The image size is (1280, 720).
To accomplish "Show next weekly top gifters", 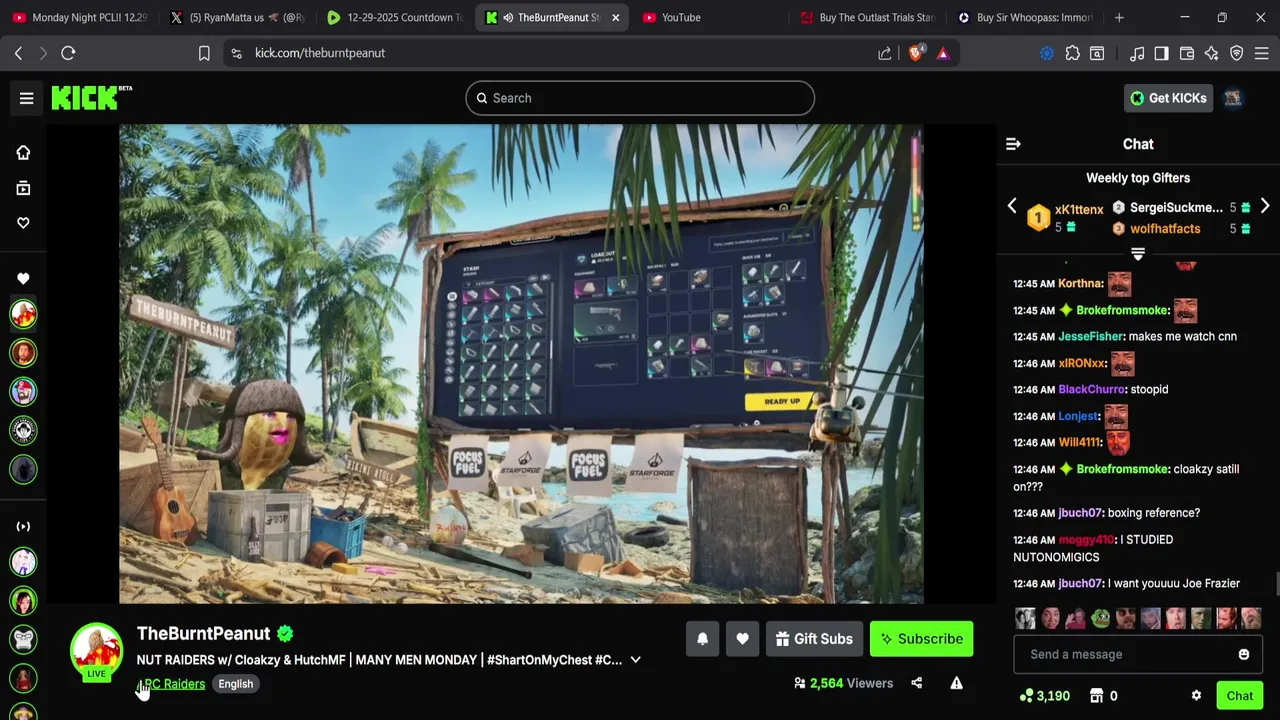I will [1265, 206].
